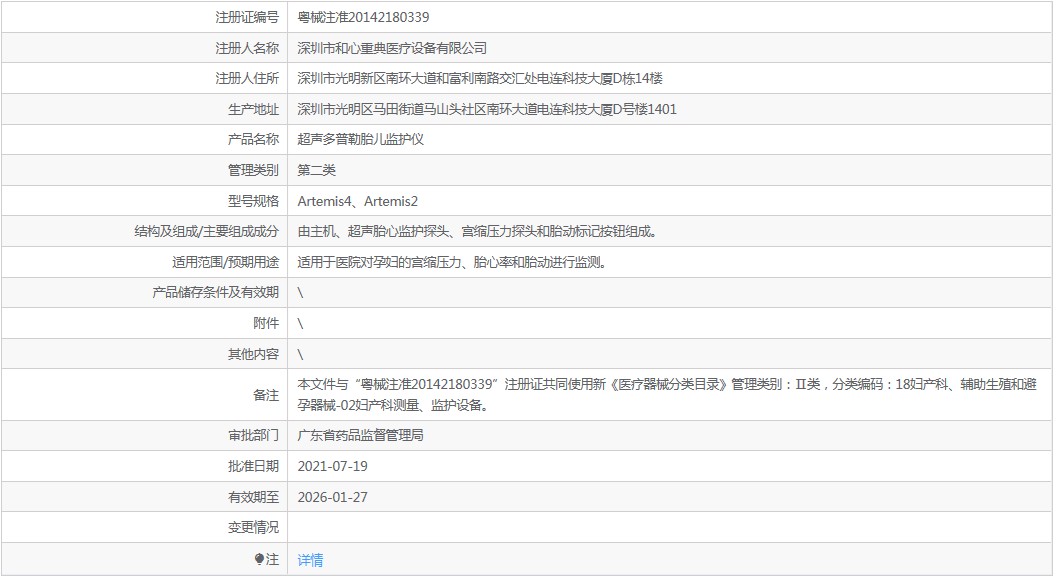
Task: Select registration number 粤械注准20142180339
Action: pos(363,17)
